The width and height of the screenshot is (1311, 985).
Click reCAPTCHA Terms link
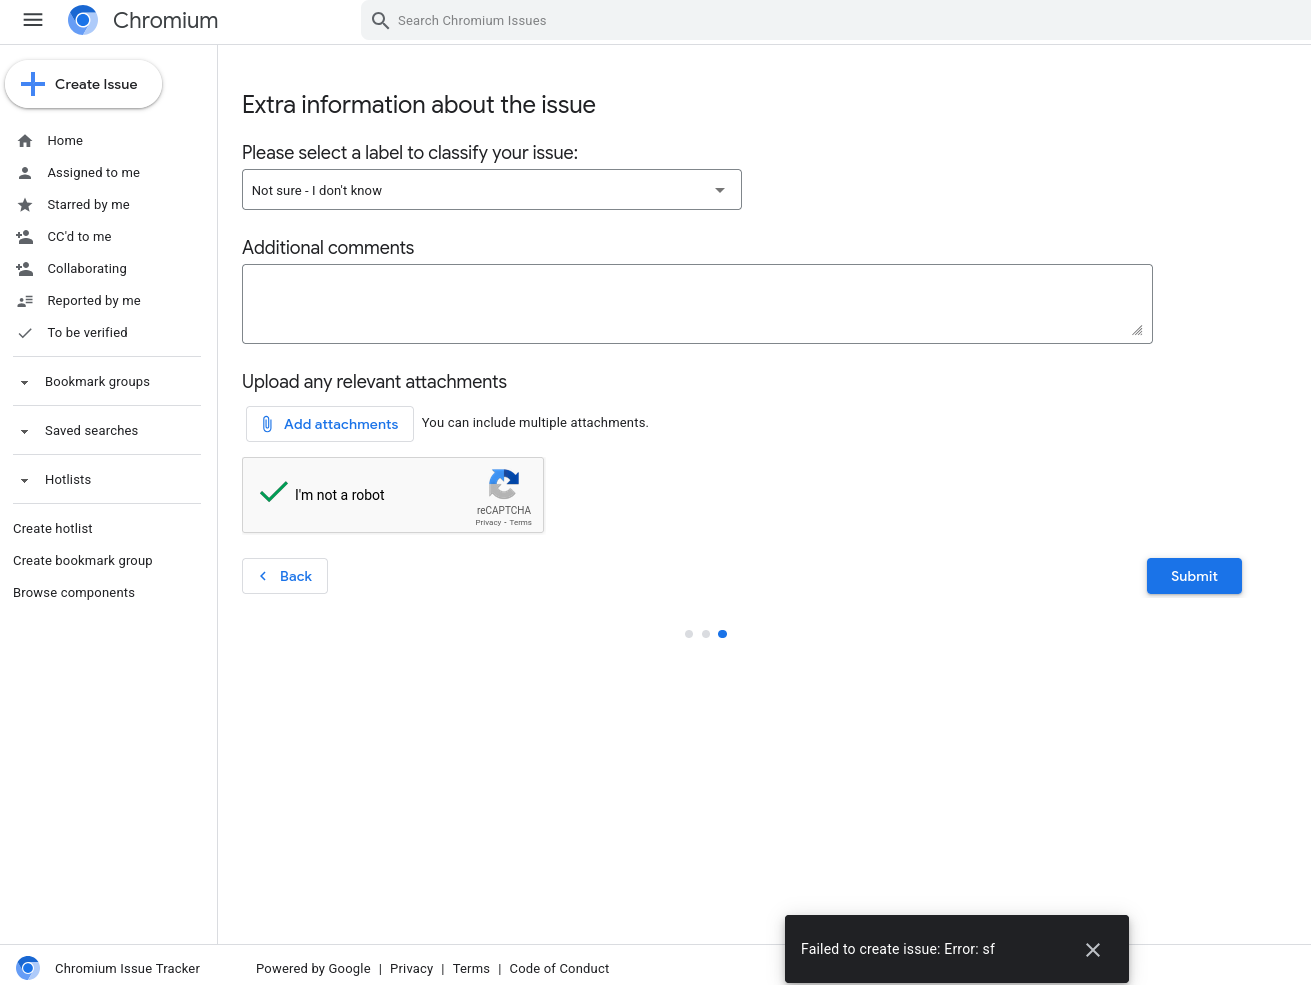coord(521,523)
